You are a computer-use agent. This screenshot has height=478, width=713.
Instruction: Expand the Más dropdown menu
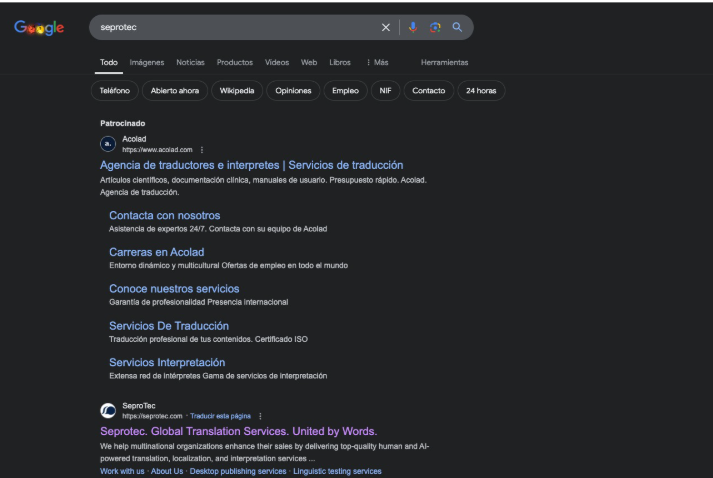[x=376, y=63]
